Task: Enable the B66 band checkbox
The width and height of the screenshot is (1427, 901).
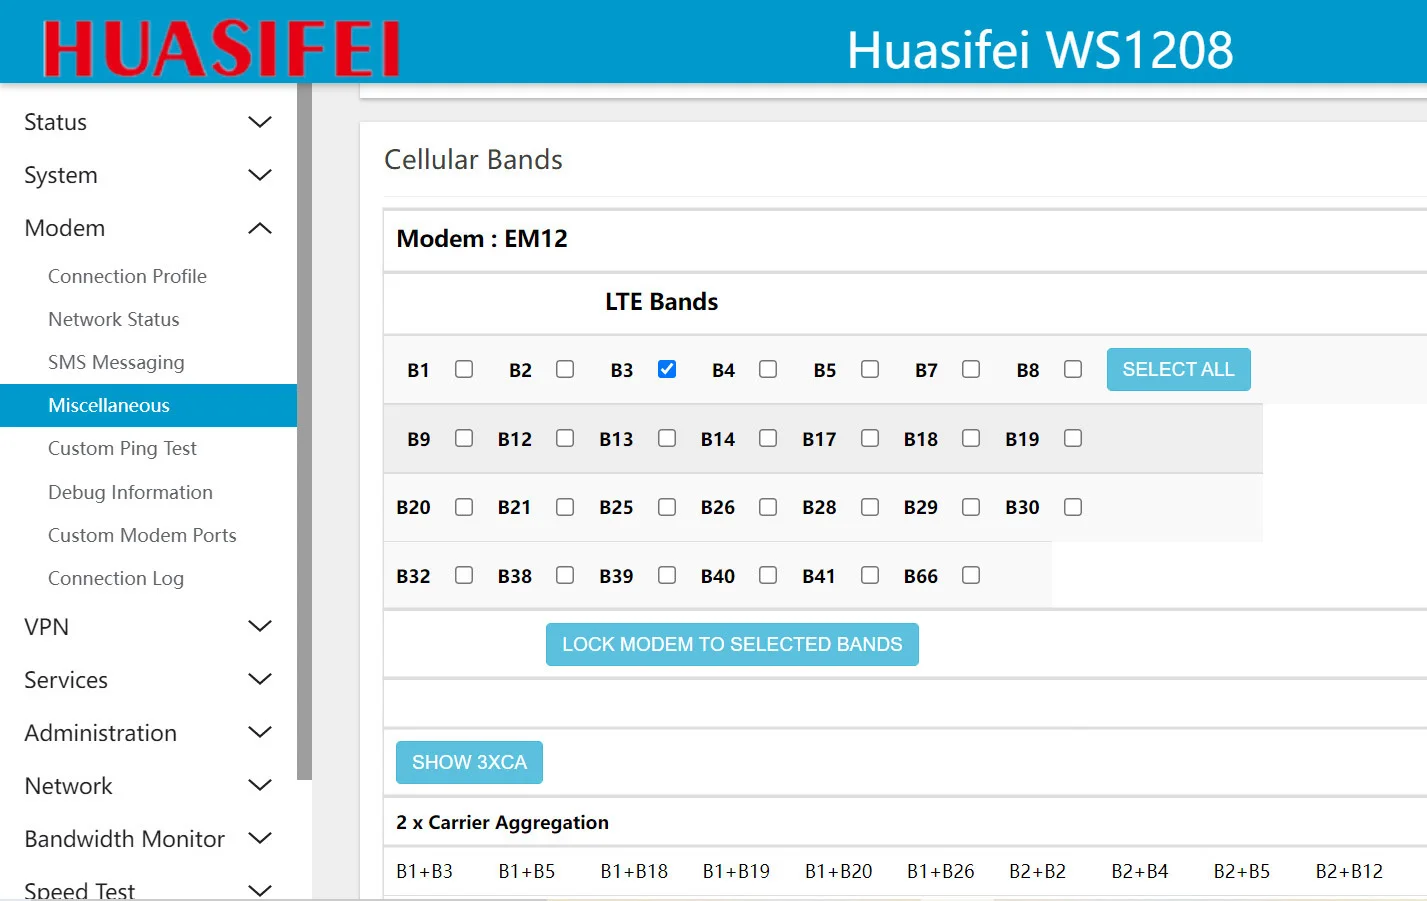Action: point(970,575)
